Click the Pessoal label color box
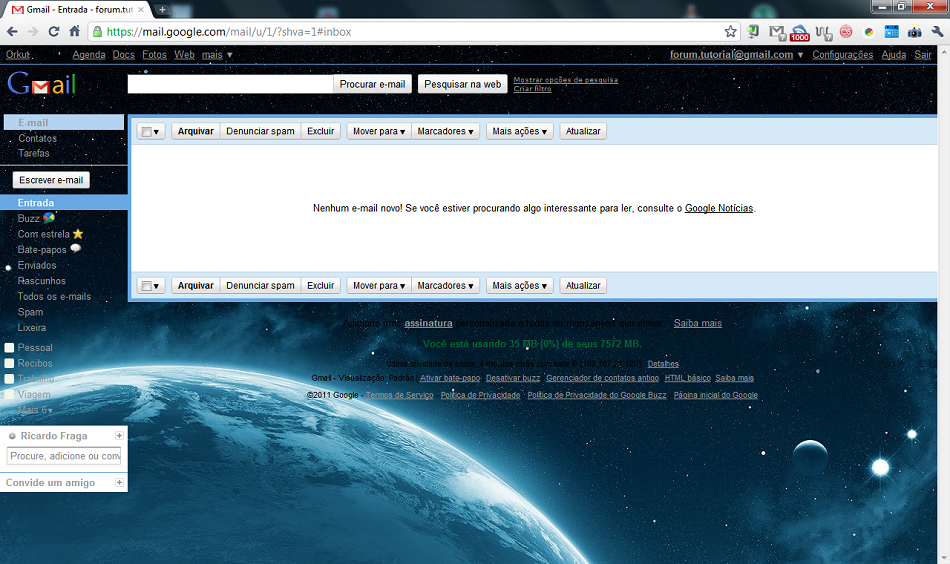 (9, 348)
